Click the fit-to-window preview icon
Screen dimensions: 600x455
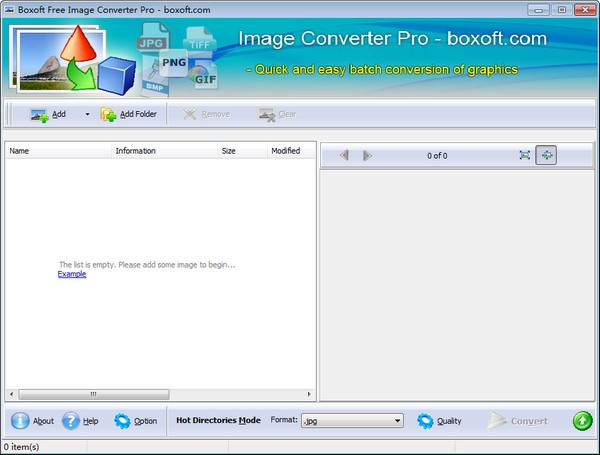click(x=525, y=155)
